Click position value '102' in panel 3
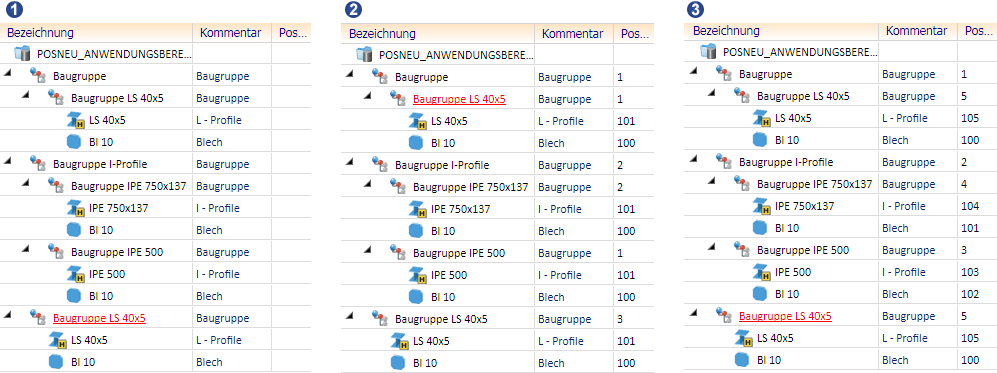Screen dimensions: 997x373 coord(970,294)
